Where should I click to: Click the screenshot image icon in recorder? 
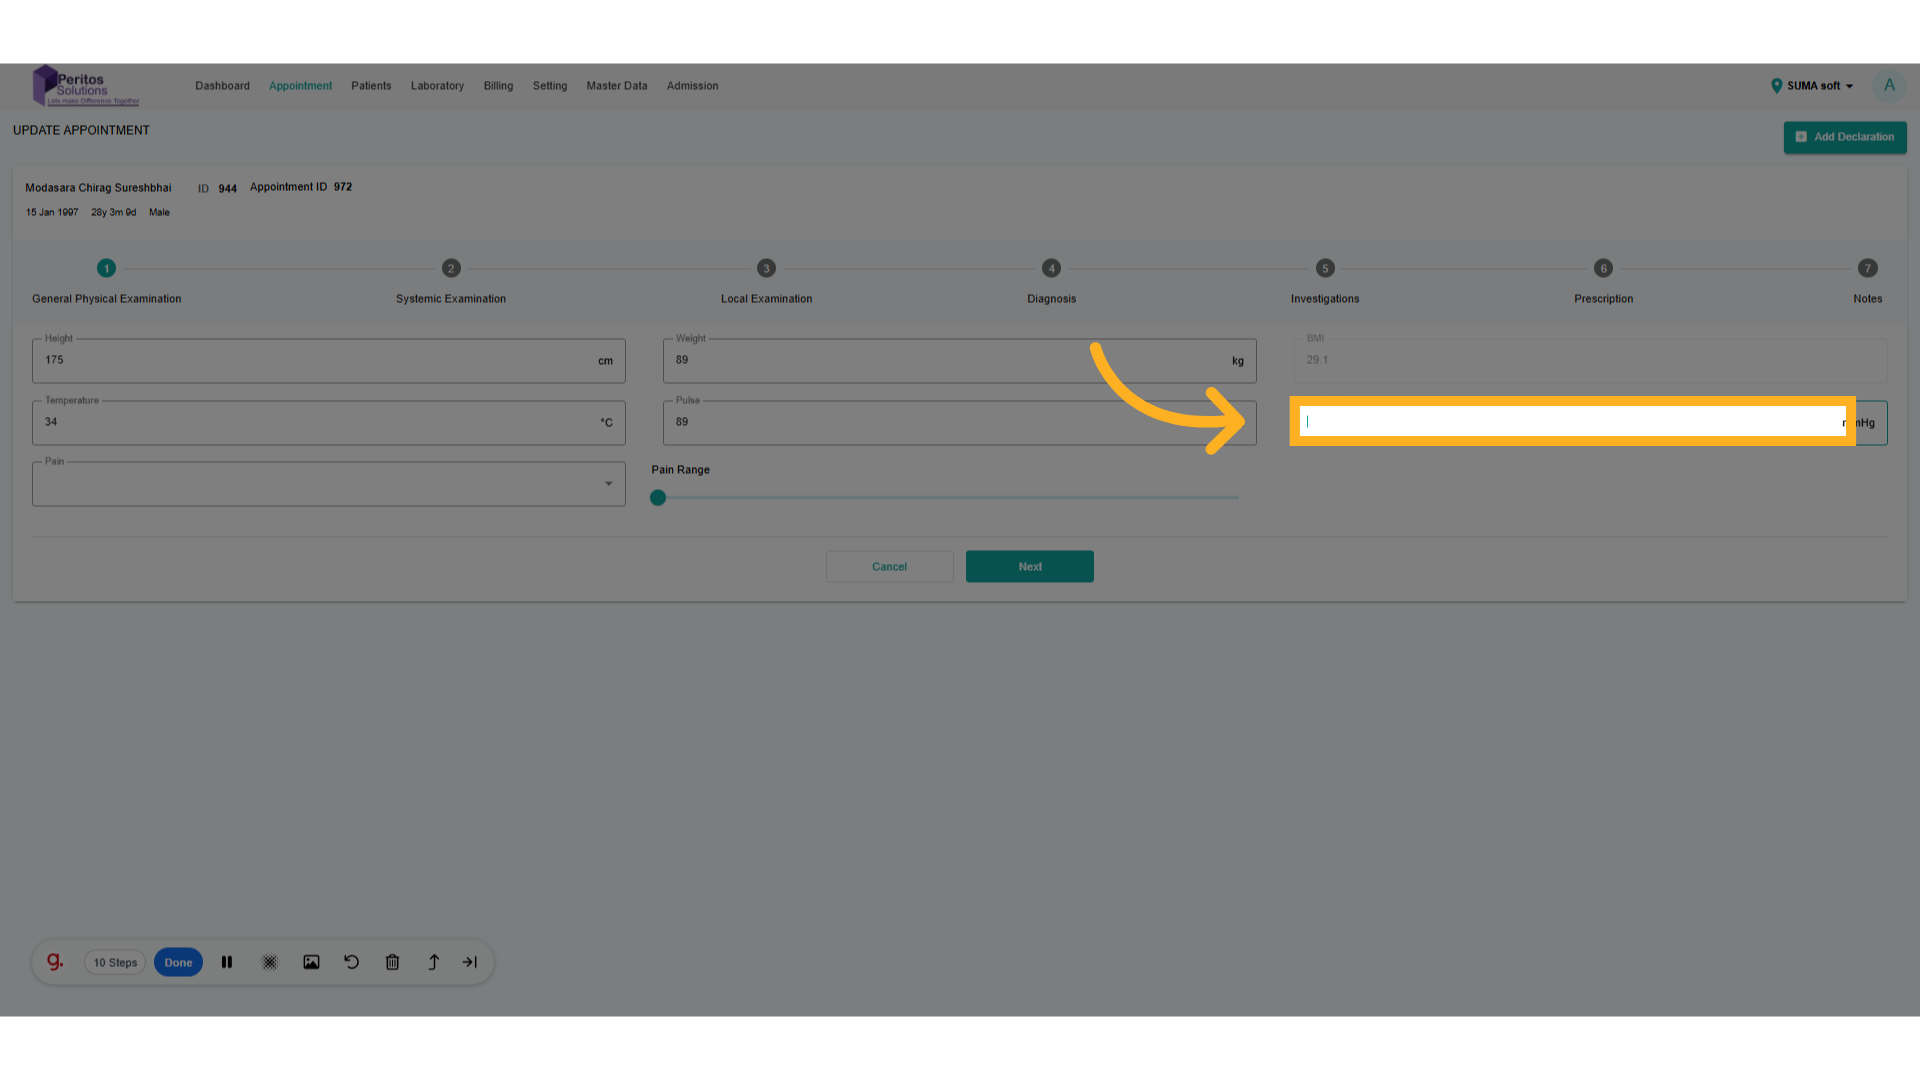coord(311,962)
